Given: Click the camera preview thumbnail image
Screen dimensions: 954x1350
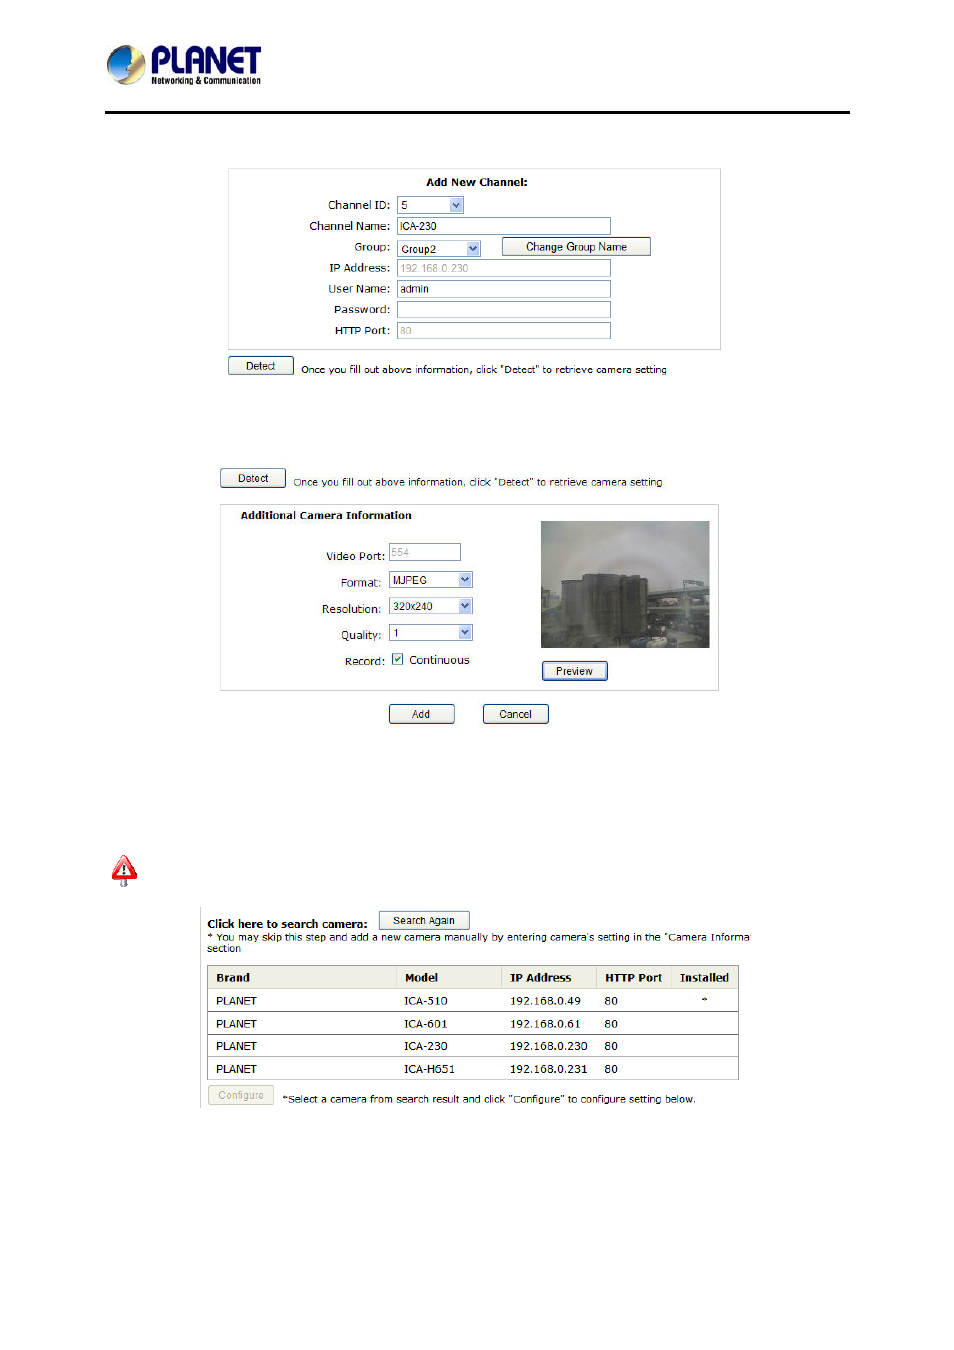Looking at the screenshot, I should 625,584.
